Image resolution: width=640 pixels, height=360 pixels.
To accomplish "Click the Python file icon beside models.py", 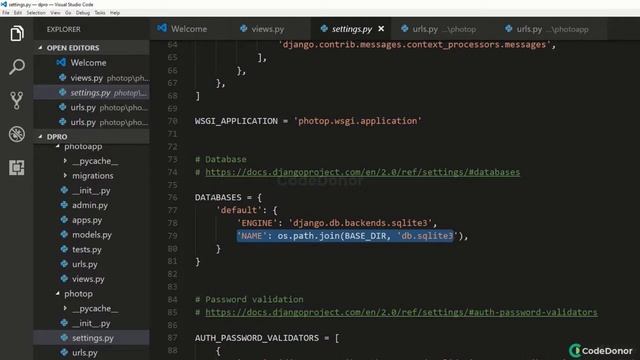I will 64,234.
